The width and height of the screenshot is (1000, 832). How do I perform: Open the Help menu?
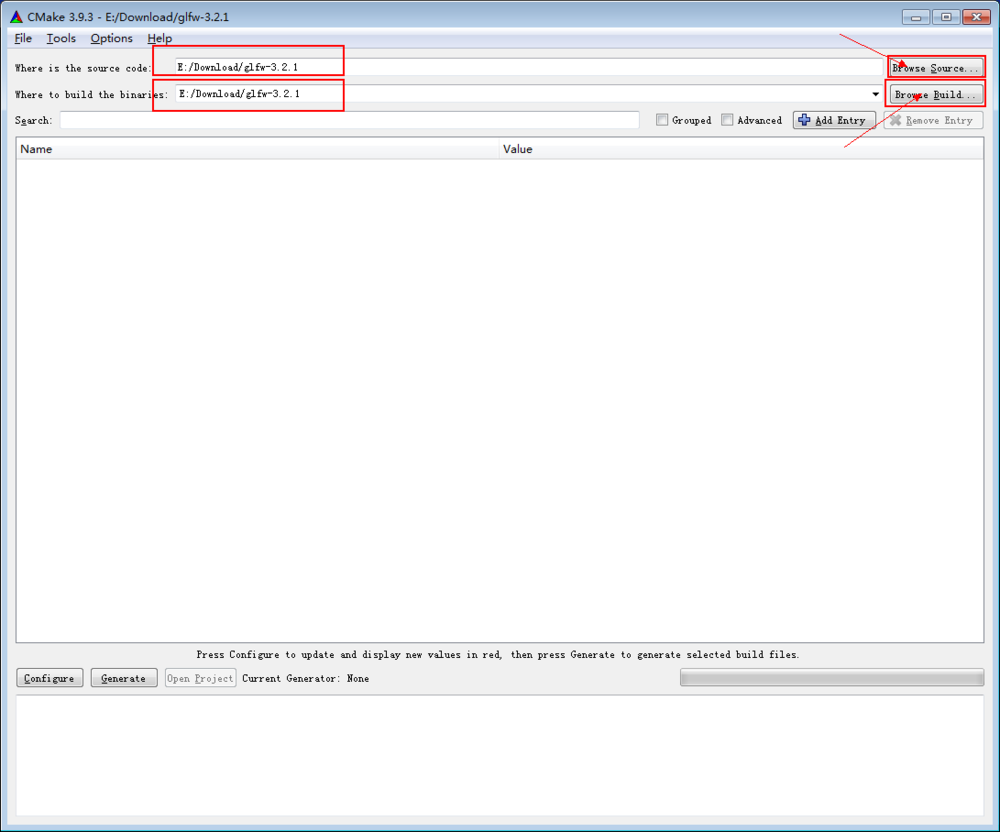[x=159, y=38]
